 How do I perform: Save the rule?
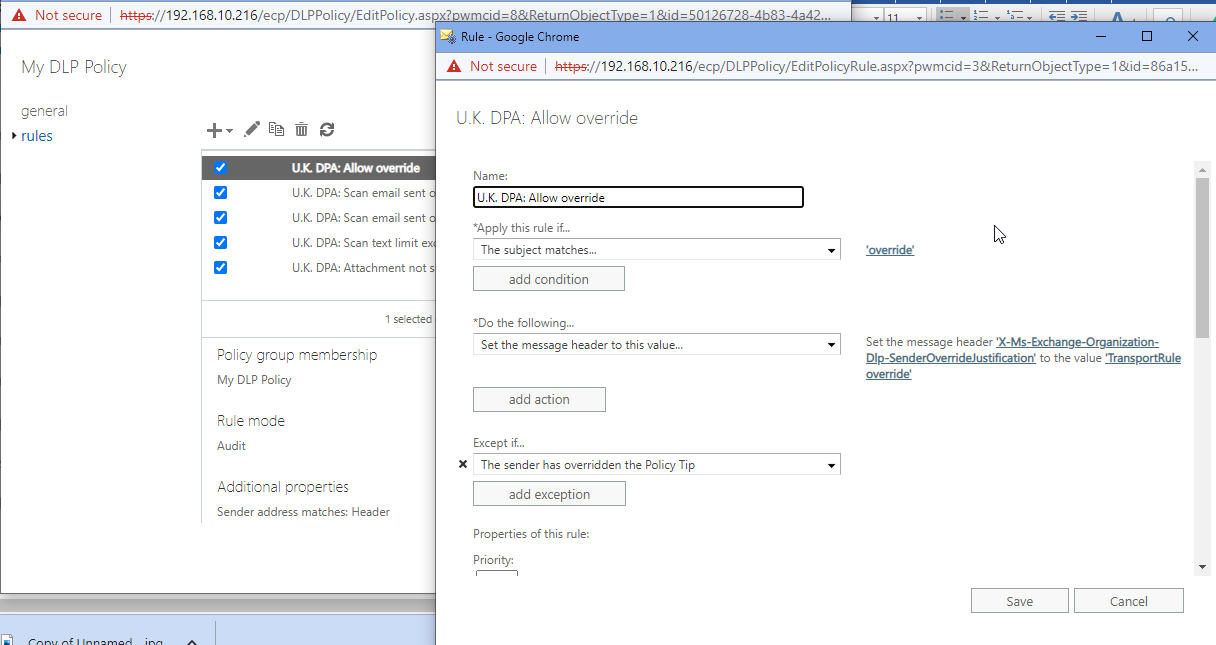(x=1019, y=601)
